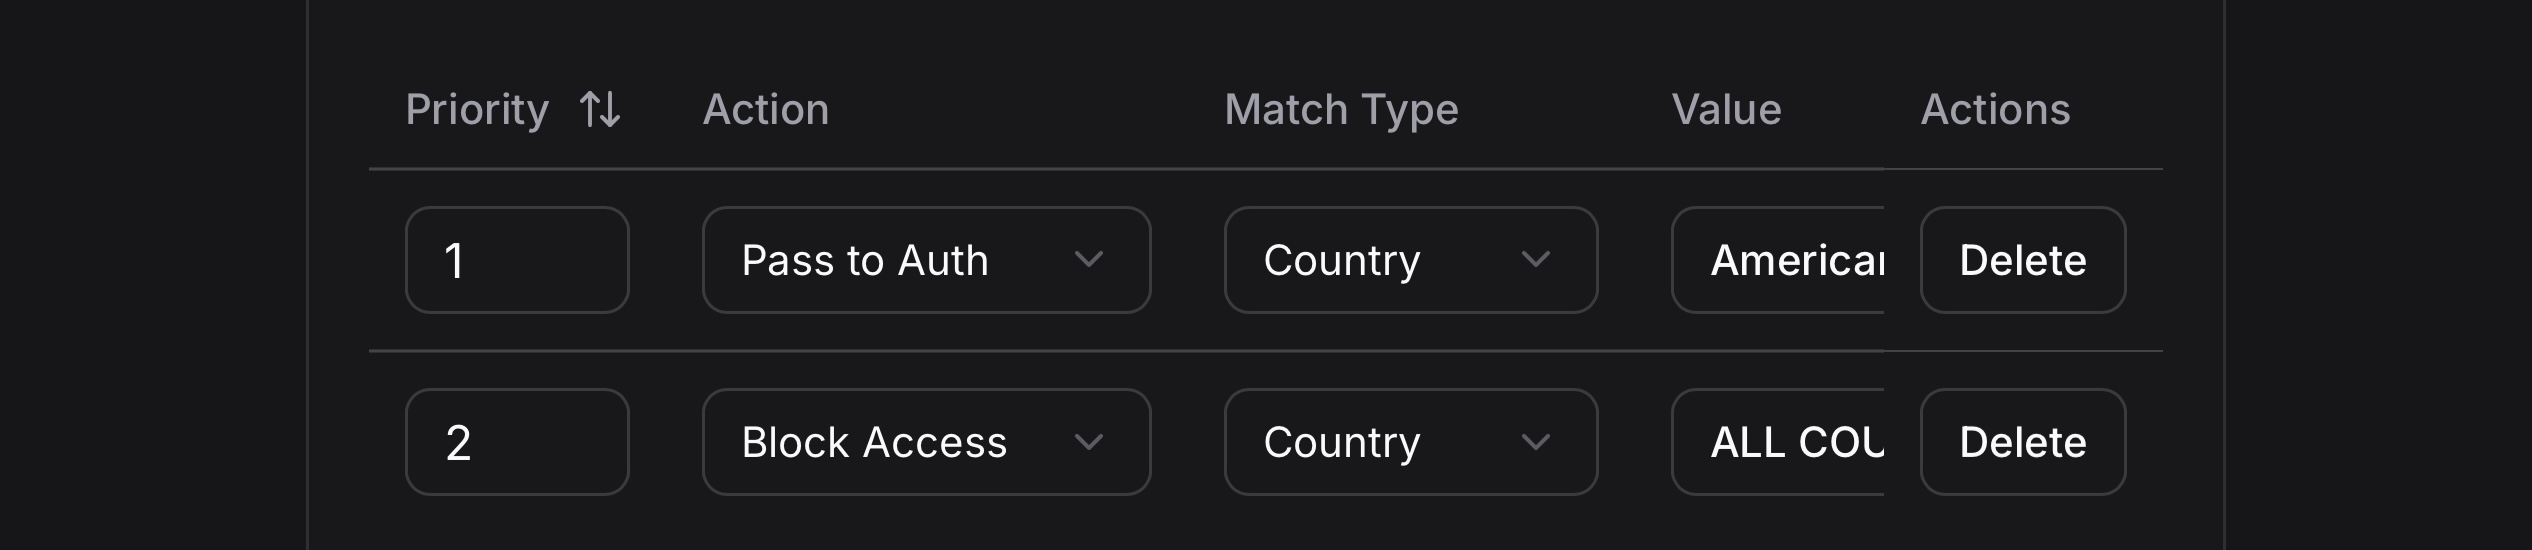Click the Priority column header label

(x=477, y=110)
